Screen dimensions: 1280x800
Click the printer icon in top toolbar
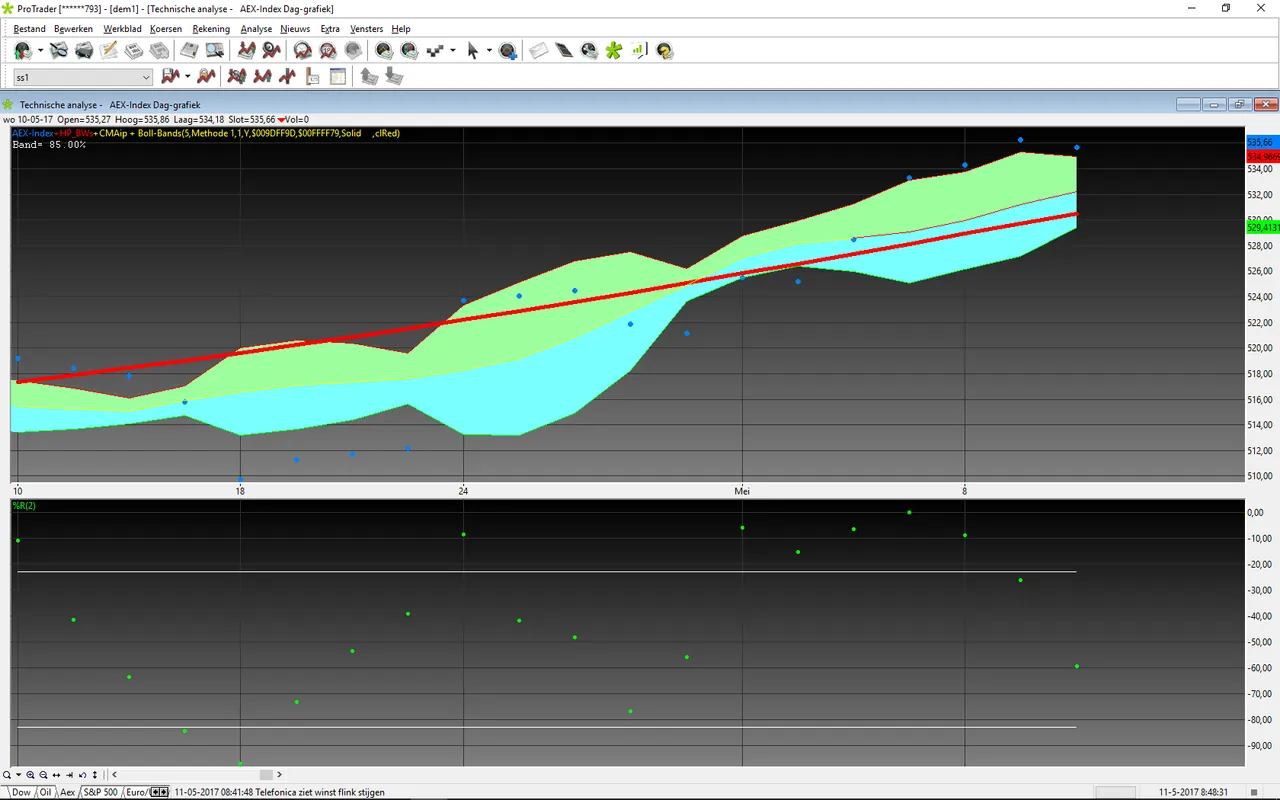pyautogui.click(x=84, y=50)
